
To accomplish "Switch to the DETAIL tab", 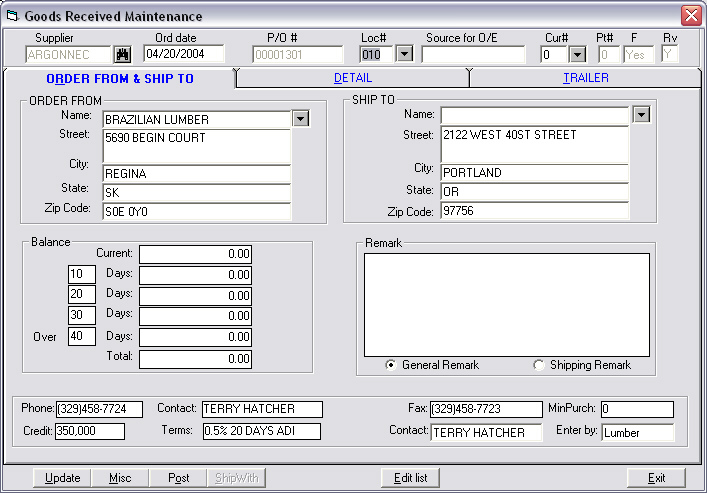I will tap(353, 78).
